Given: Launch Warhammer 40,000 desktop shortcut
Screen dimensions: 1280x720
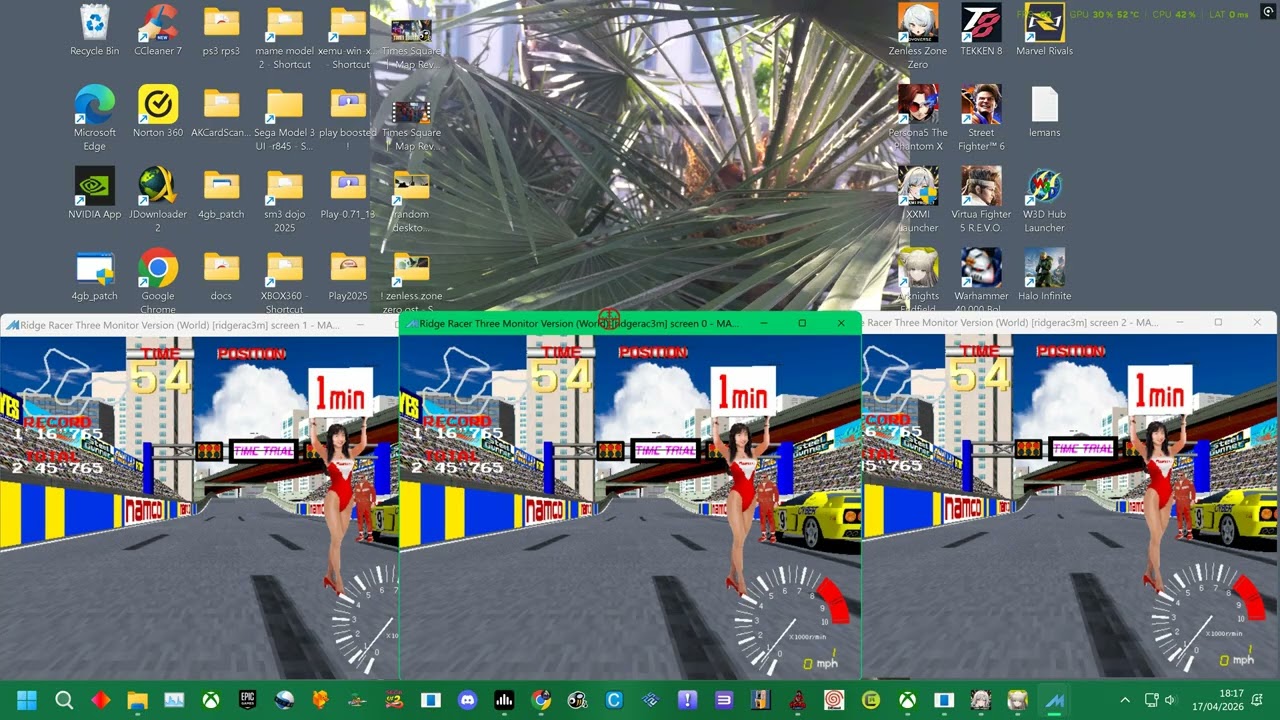Looking at the screenshot, I should click(981, 281).
